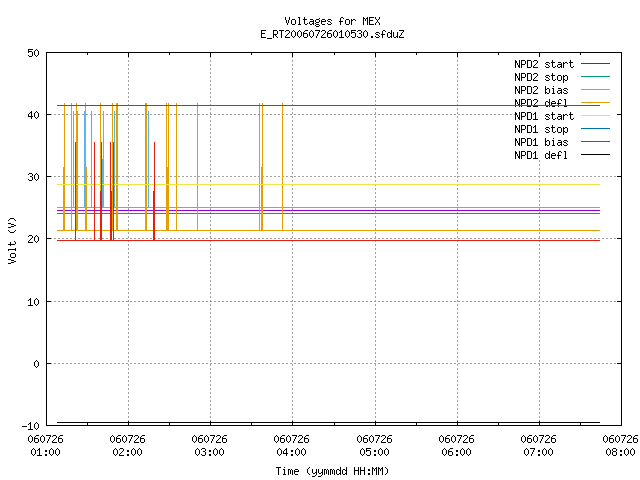The image size is (640, 480).
Task: Click the chart title 'Voltages for MEX'
Action: 332,21
